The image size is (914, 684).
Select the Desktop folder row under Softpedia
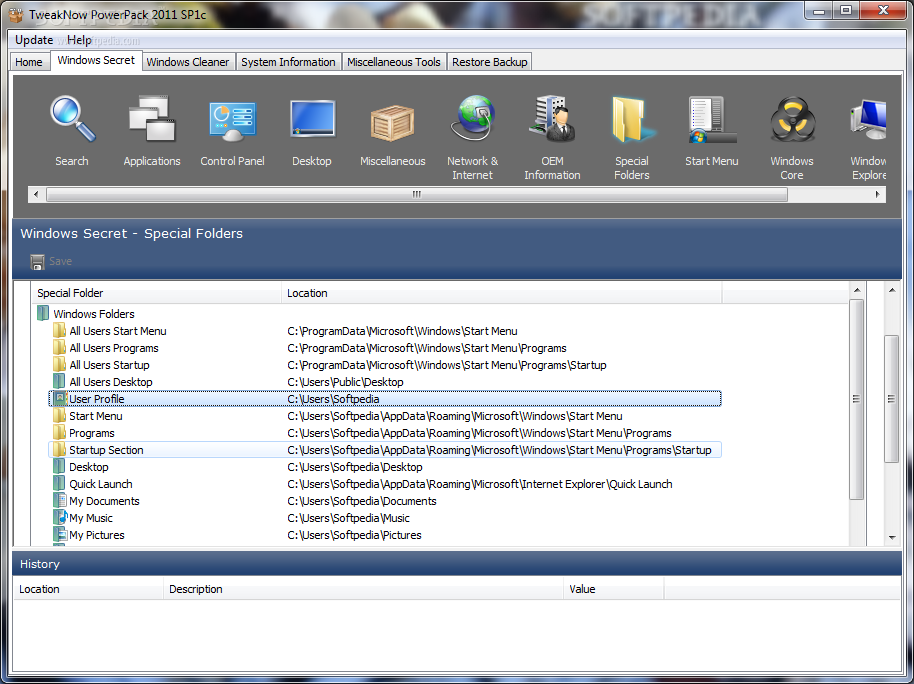click(385, 466)
